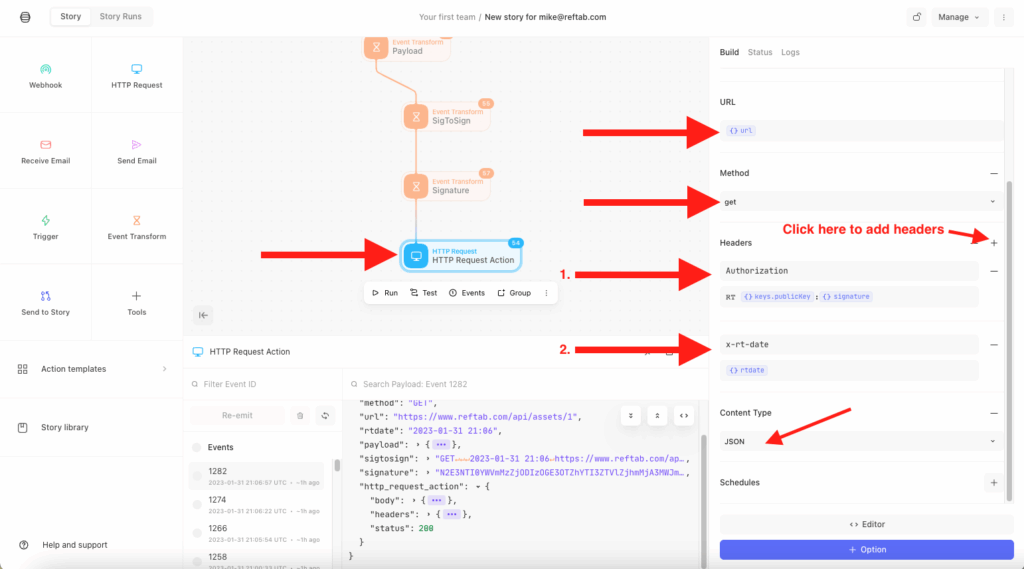The image size is (1024, 569).
Task: Collapse the Method section
Action: pyautogui.click(x=994, y=173)
